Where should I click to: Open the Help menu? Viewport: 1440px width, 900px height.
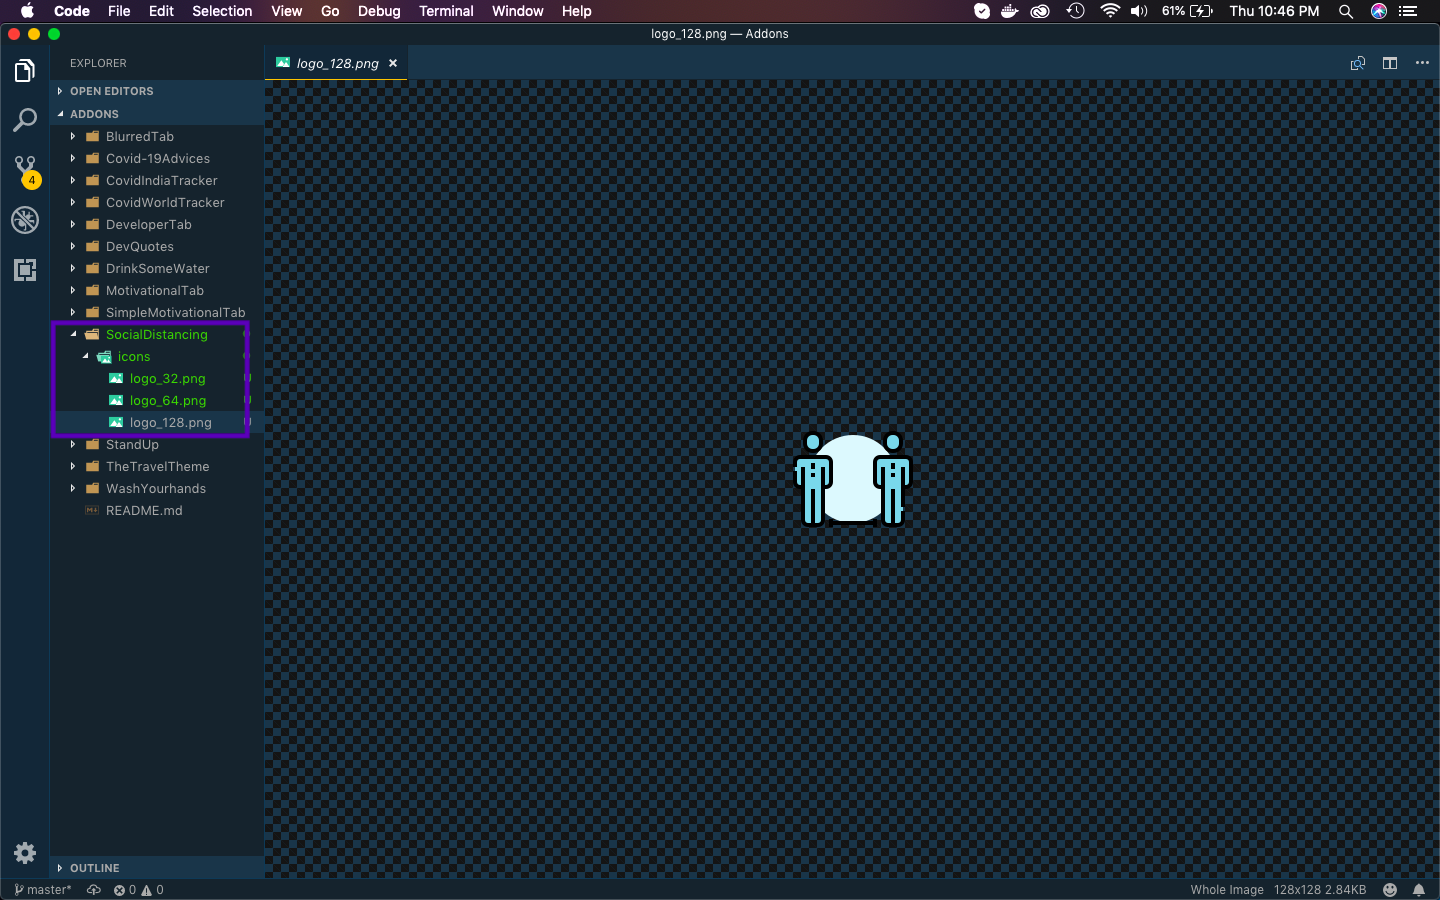tap(577, 11)
